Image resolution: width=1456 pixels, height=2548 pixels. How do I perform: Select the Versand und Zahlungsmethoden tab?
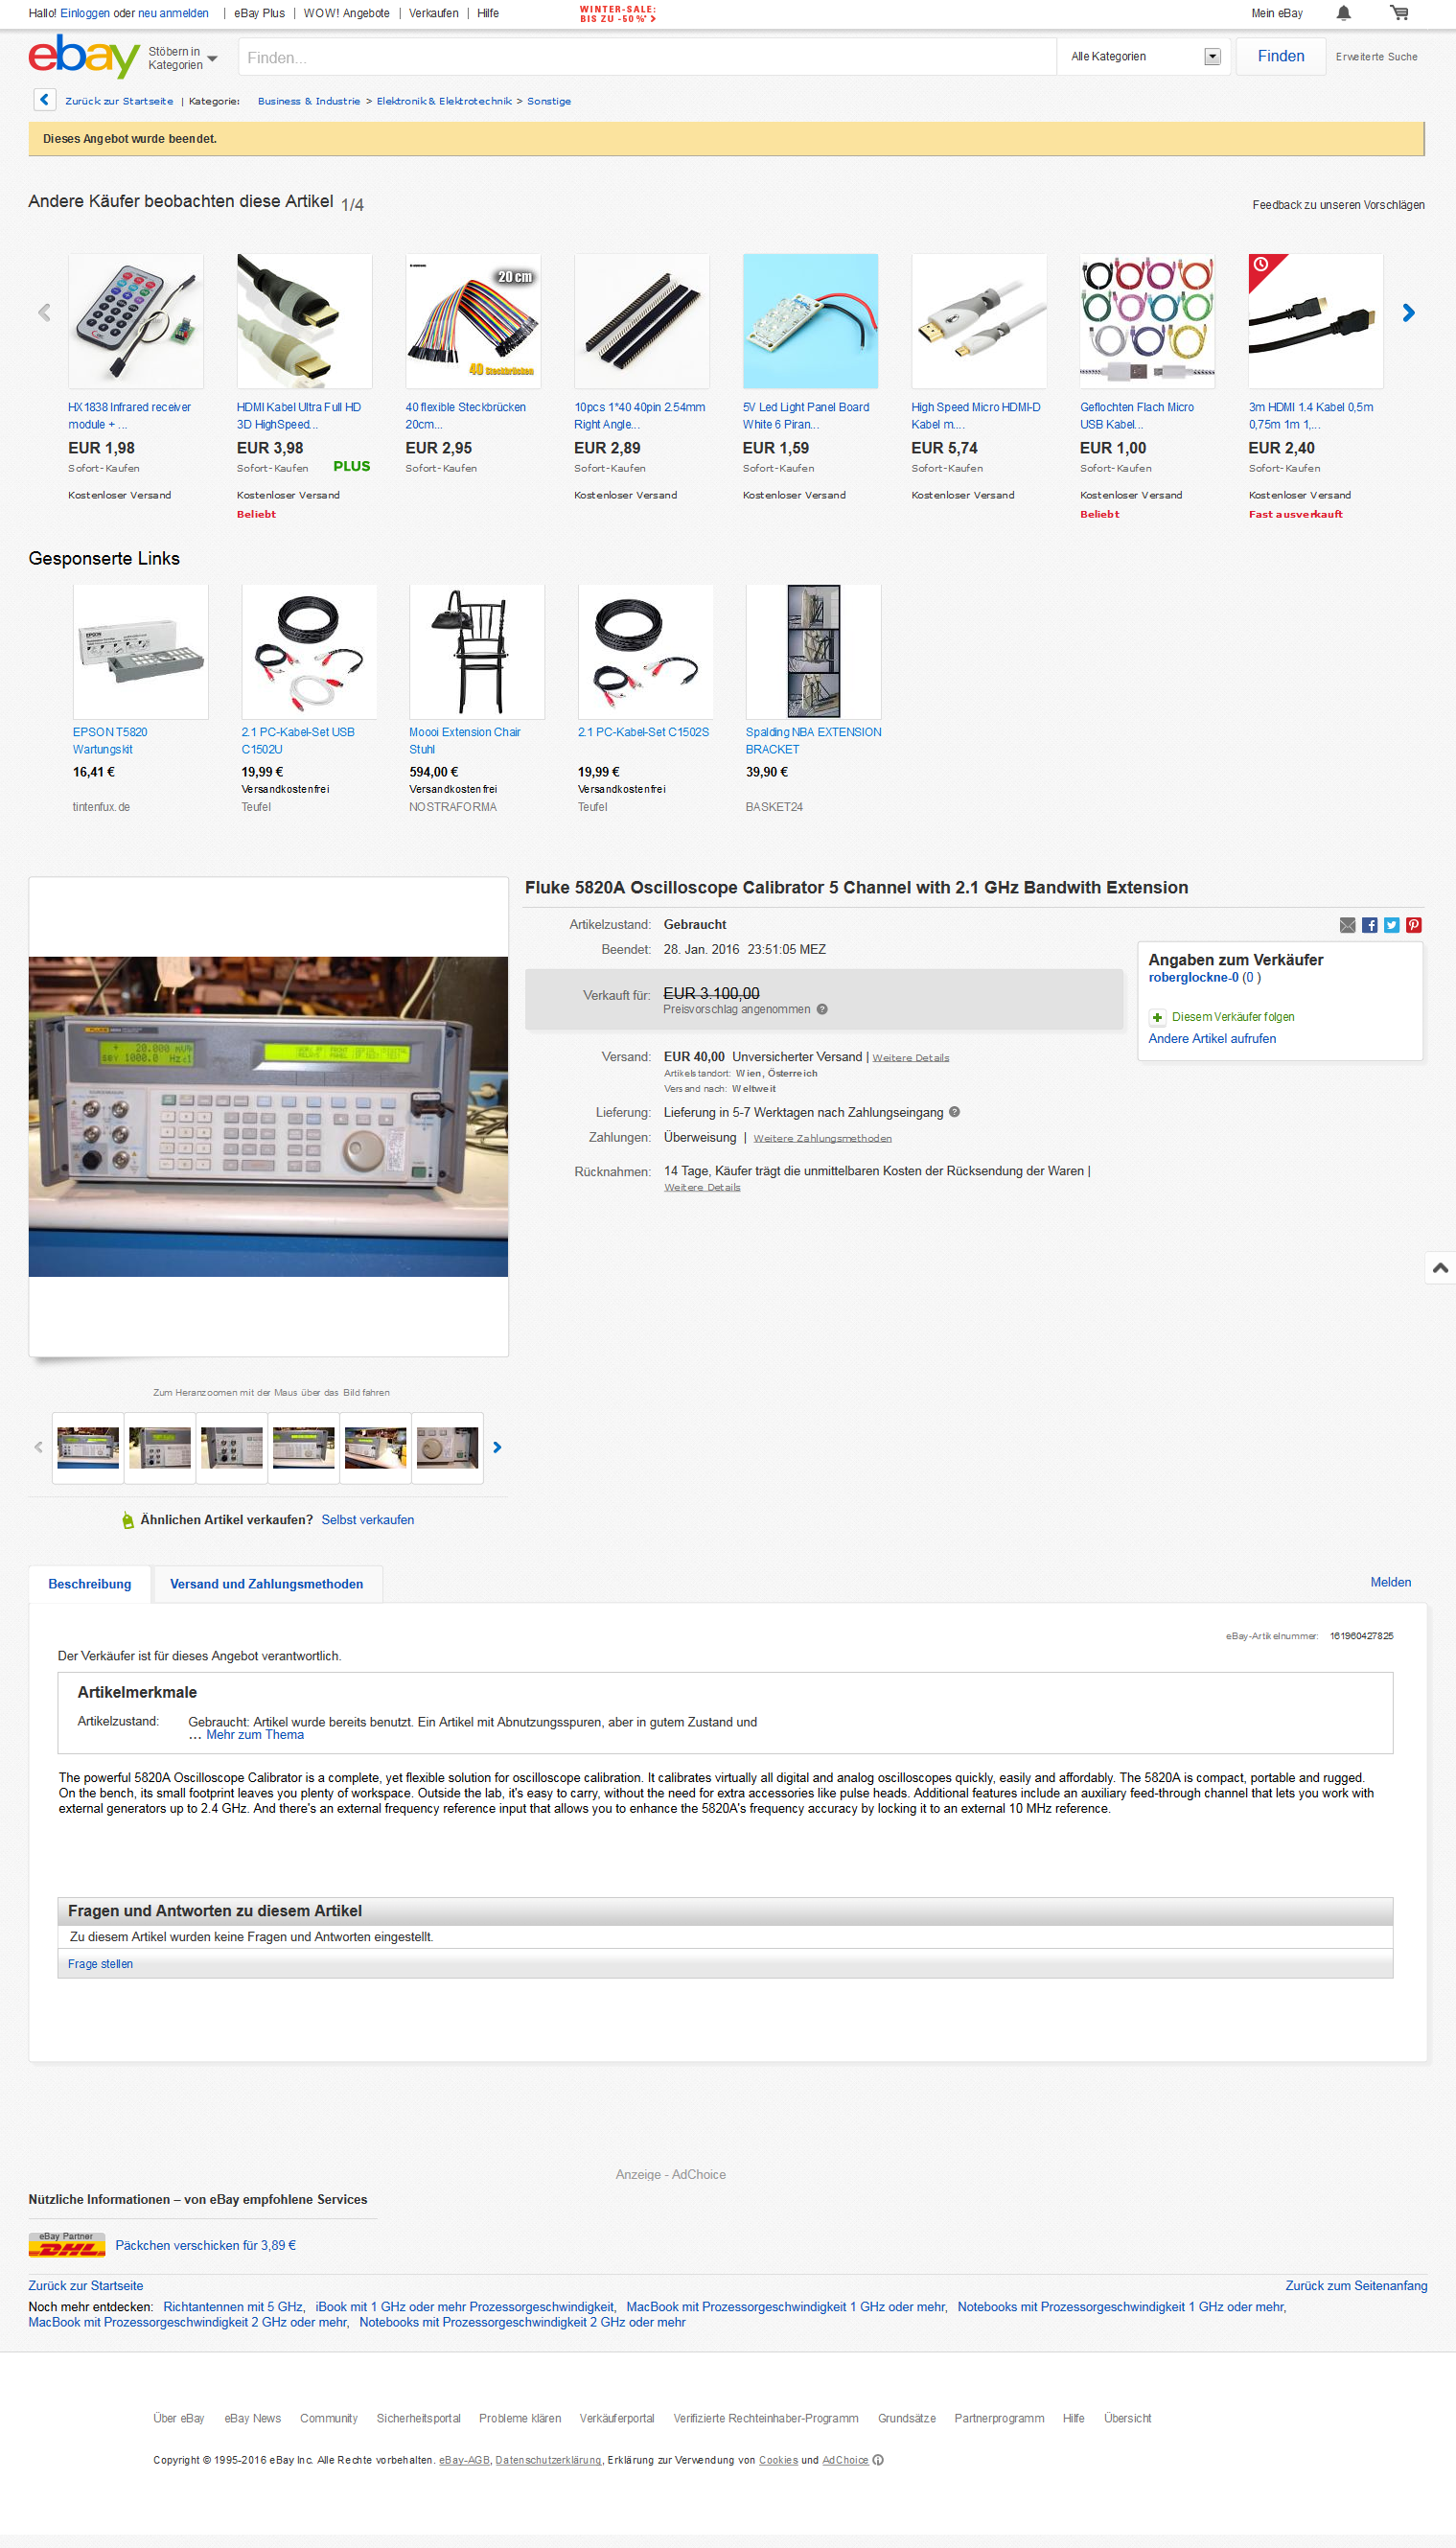tap(267, 1584)
